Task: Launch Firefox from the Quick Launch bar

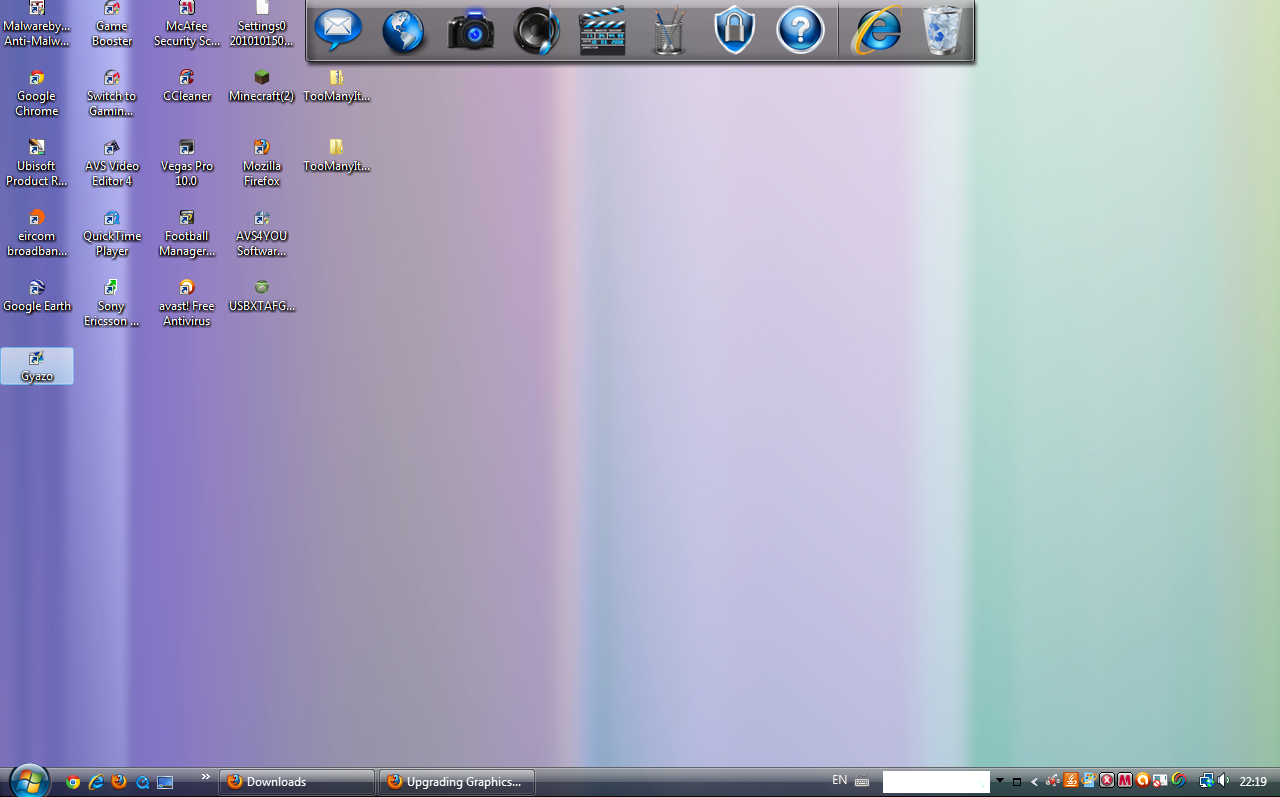Action: tap(119, 782)
